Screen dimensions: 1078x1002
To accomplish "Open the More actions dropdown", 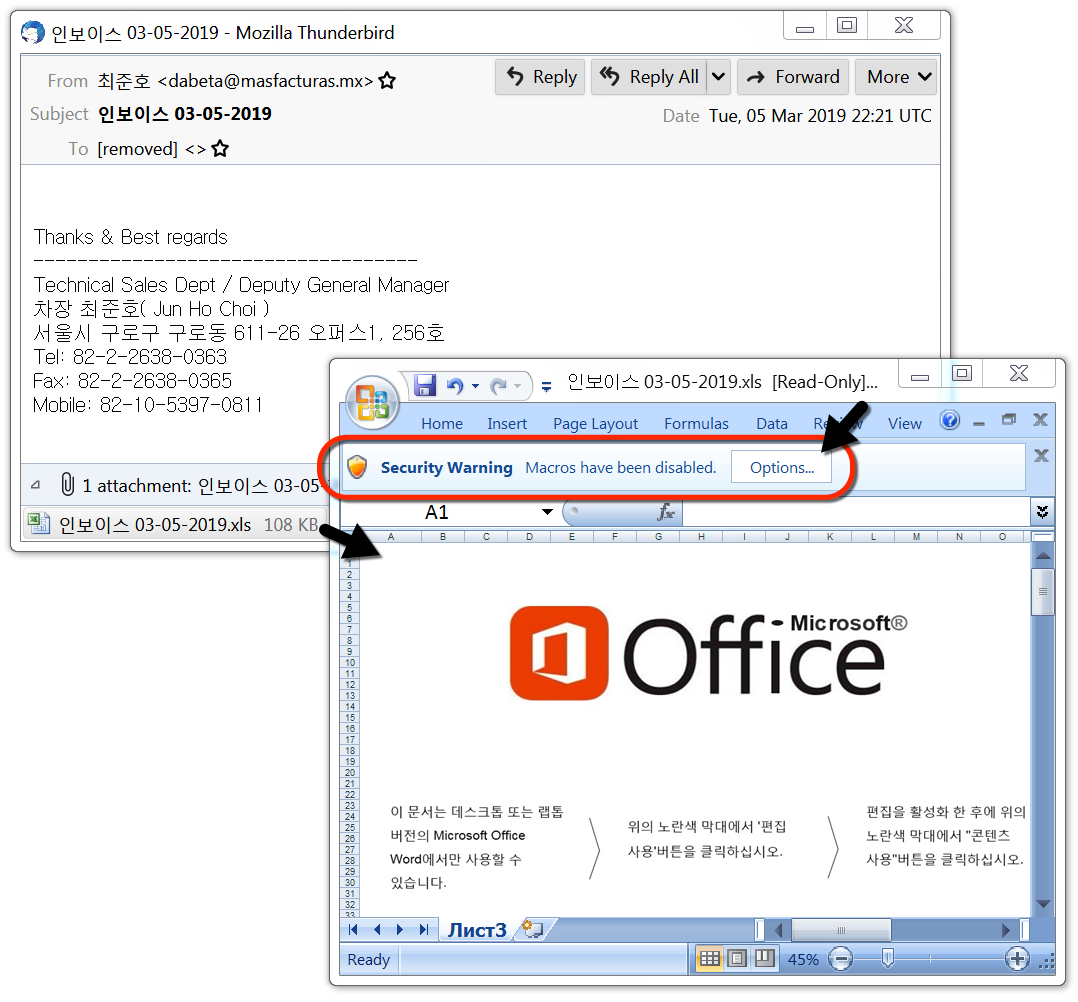I will click(x=896, y=76).
